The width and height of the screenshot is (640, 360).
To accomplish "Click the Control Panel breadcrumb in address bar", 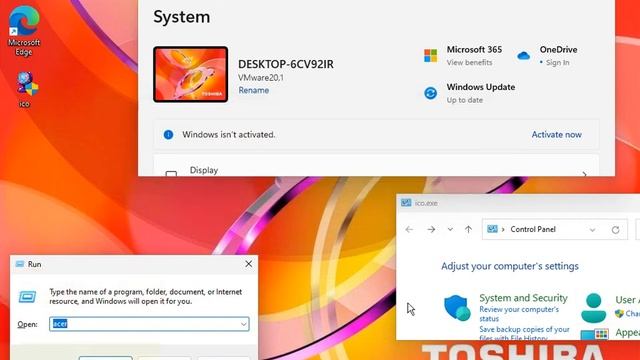I will tap(533, 229).
